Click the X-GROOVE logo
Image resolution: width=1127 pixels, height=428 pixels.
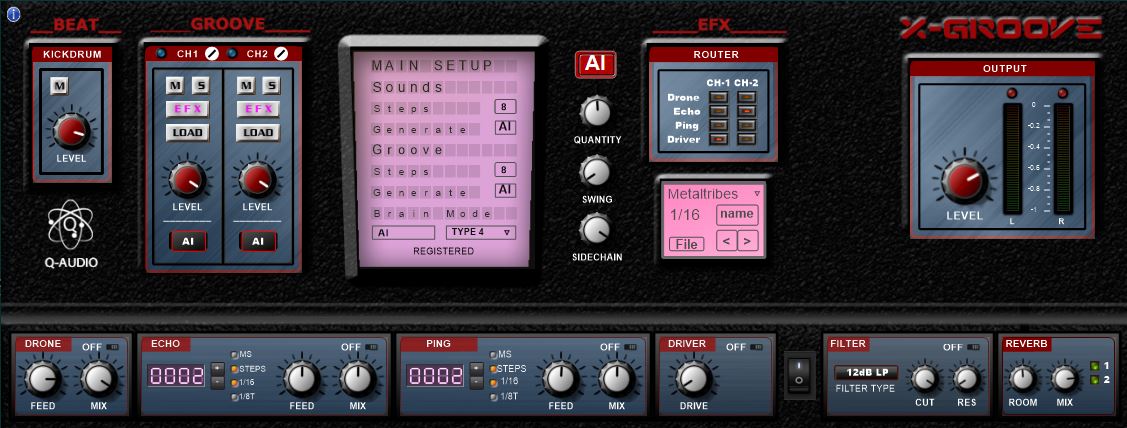pyautogui.click(x=1000, y=29)
